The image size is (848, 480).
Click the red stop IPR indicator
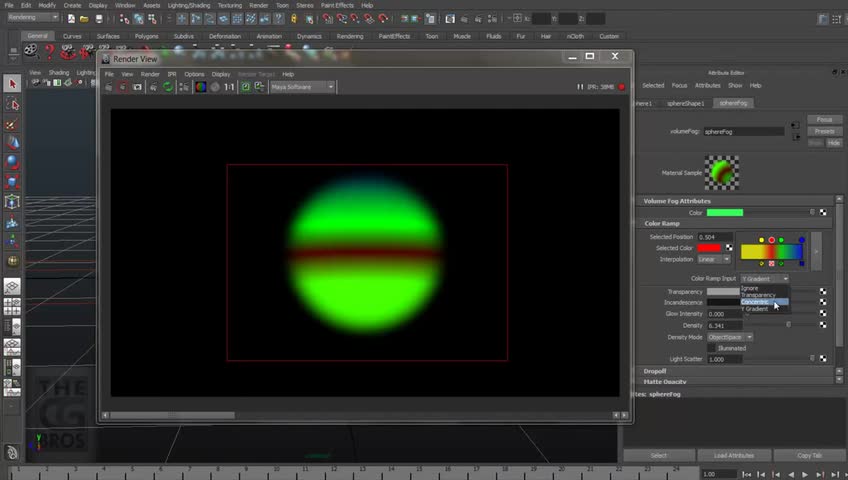point(622,87)
